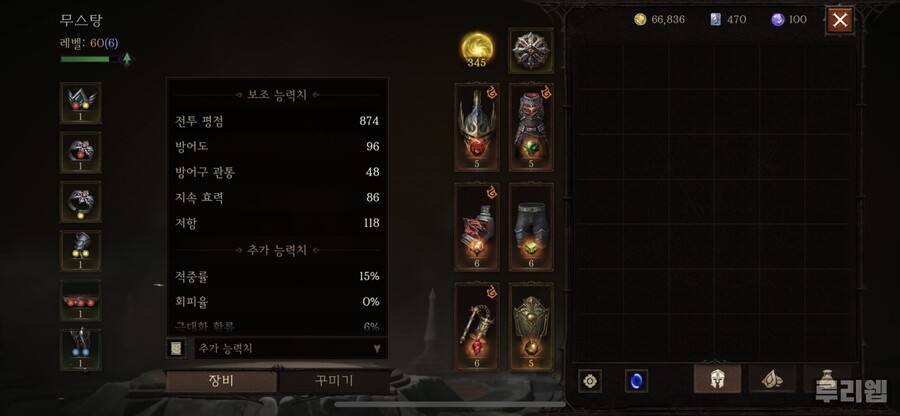Toggle the target-circle inventory sort icon
900x416 pixels.
point(590,381)
